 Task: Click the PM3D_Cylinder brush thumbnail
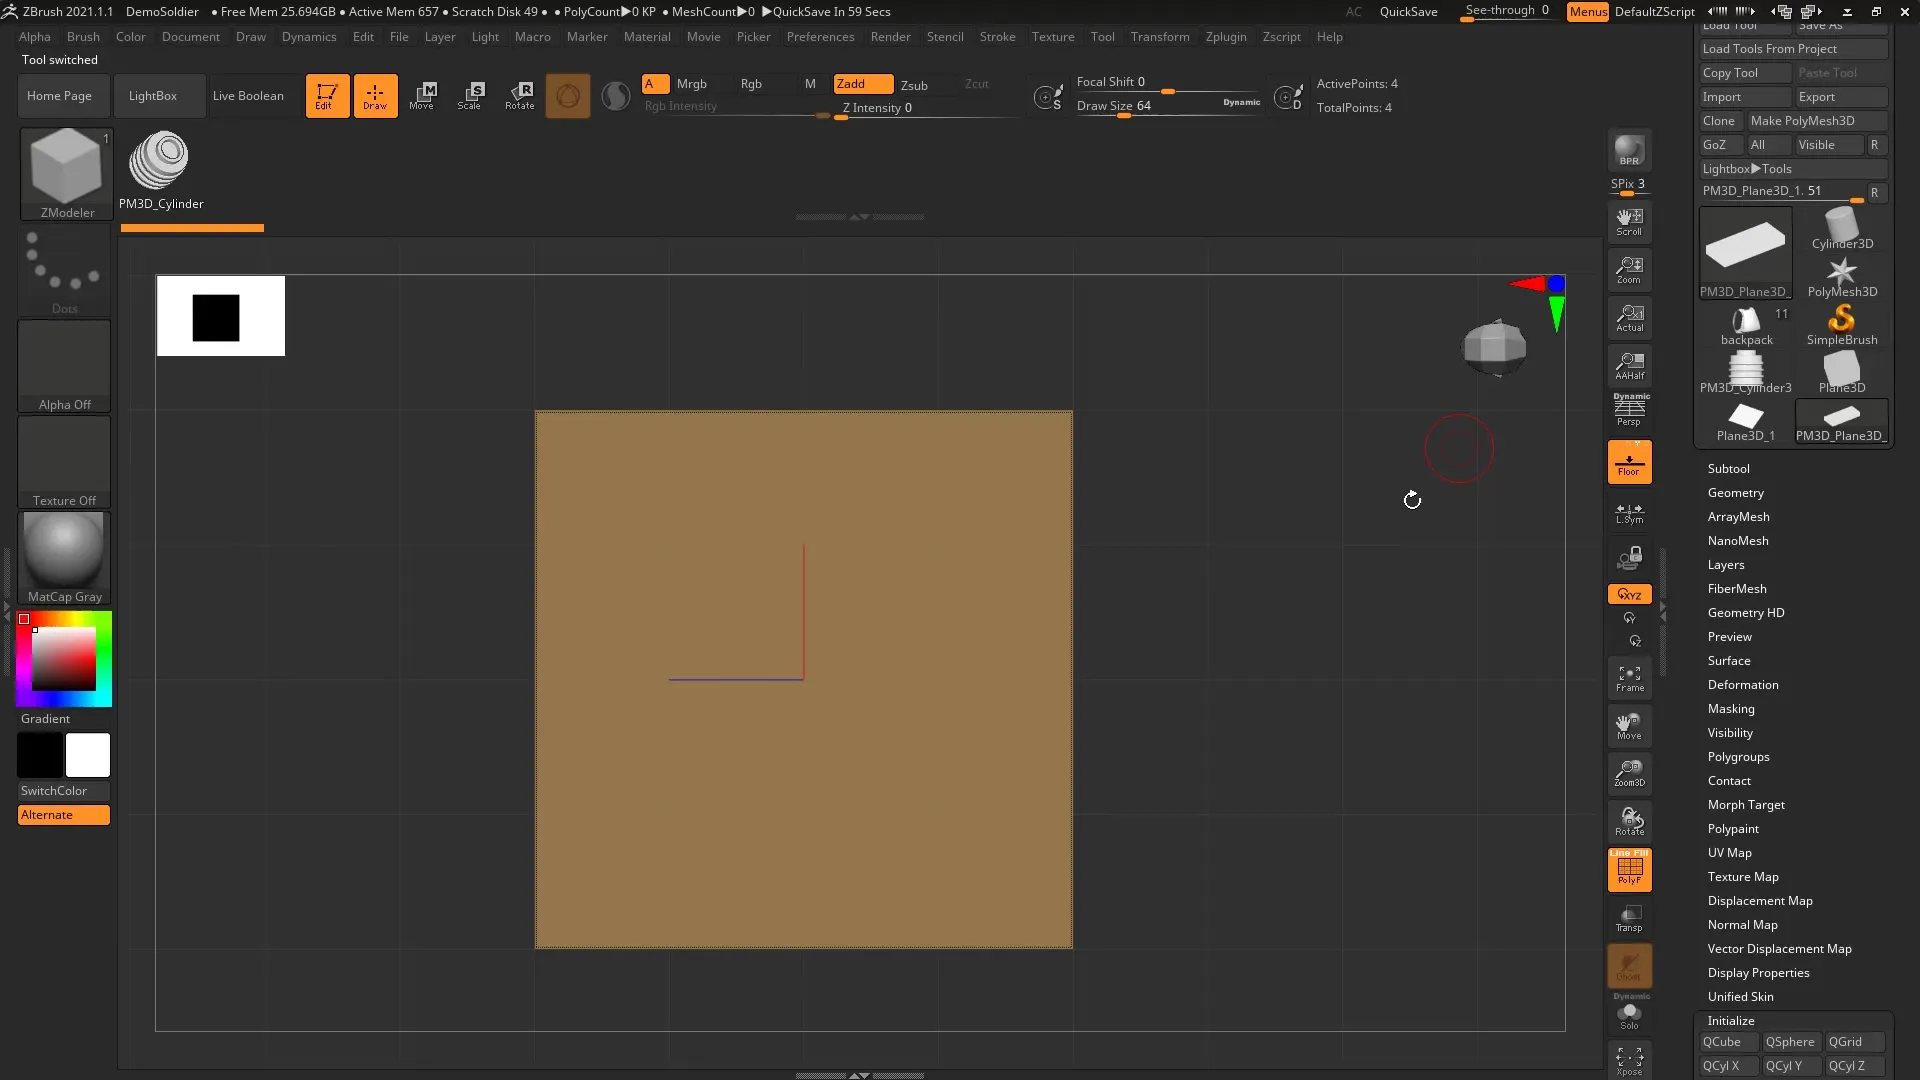(160, 170)
